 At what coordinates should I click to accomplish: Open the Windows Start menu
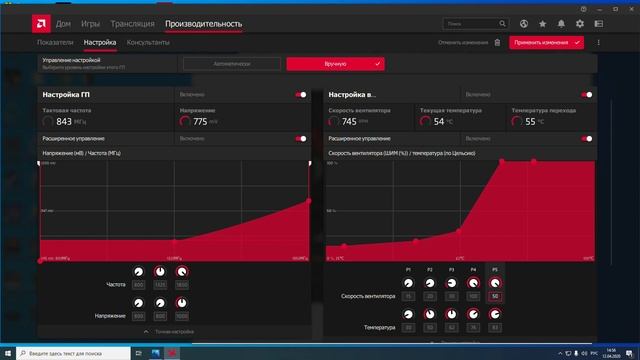point(8,353)
